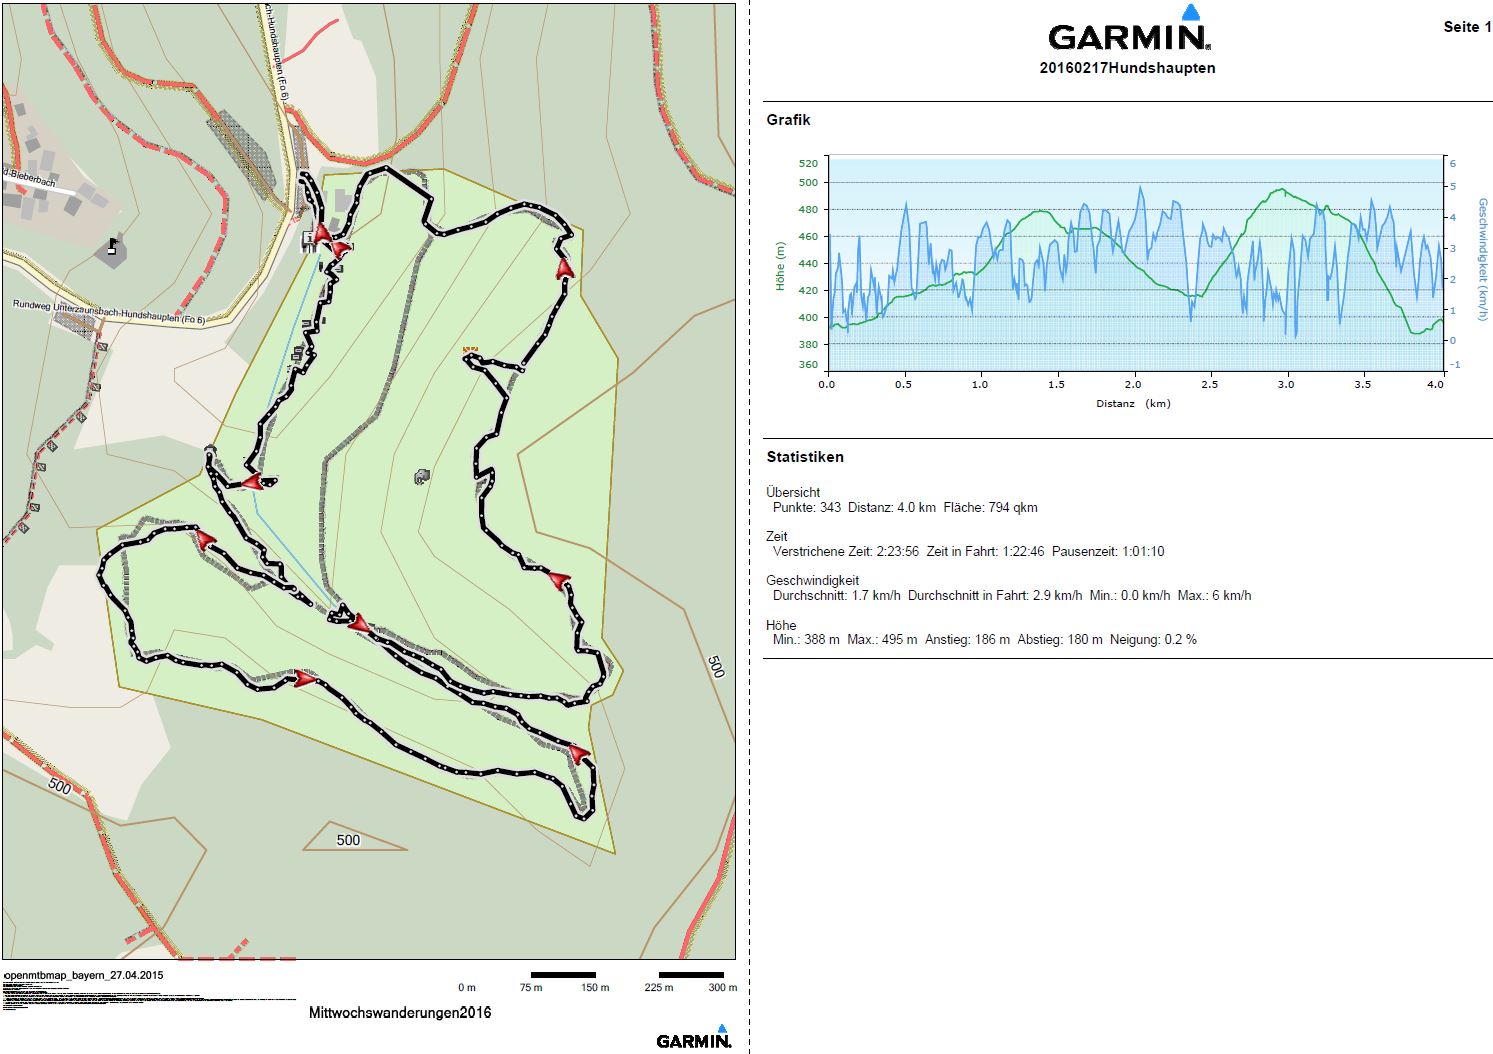Screen dimensions: 1493x1054
Task: Click the red direction arrow at the southeast corner
Action: (579, 753)
